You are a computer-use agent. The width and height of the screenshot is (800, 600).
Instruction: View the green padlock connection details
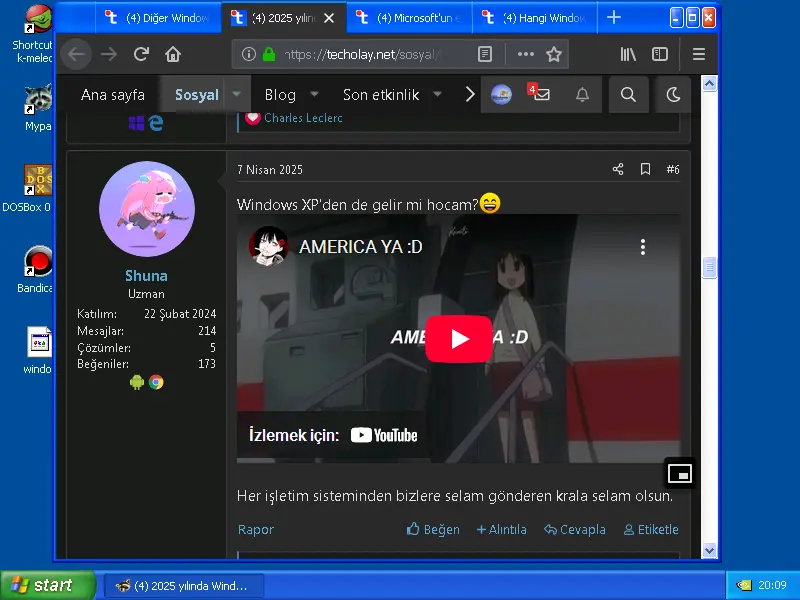269,54
